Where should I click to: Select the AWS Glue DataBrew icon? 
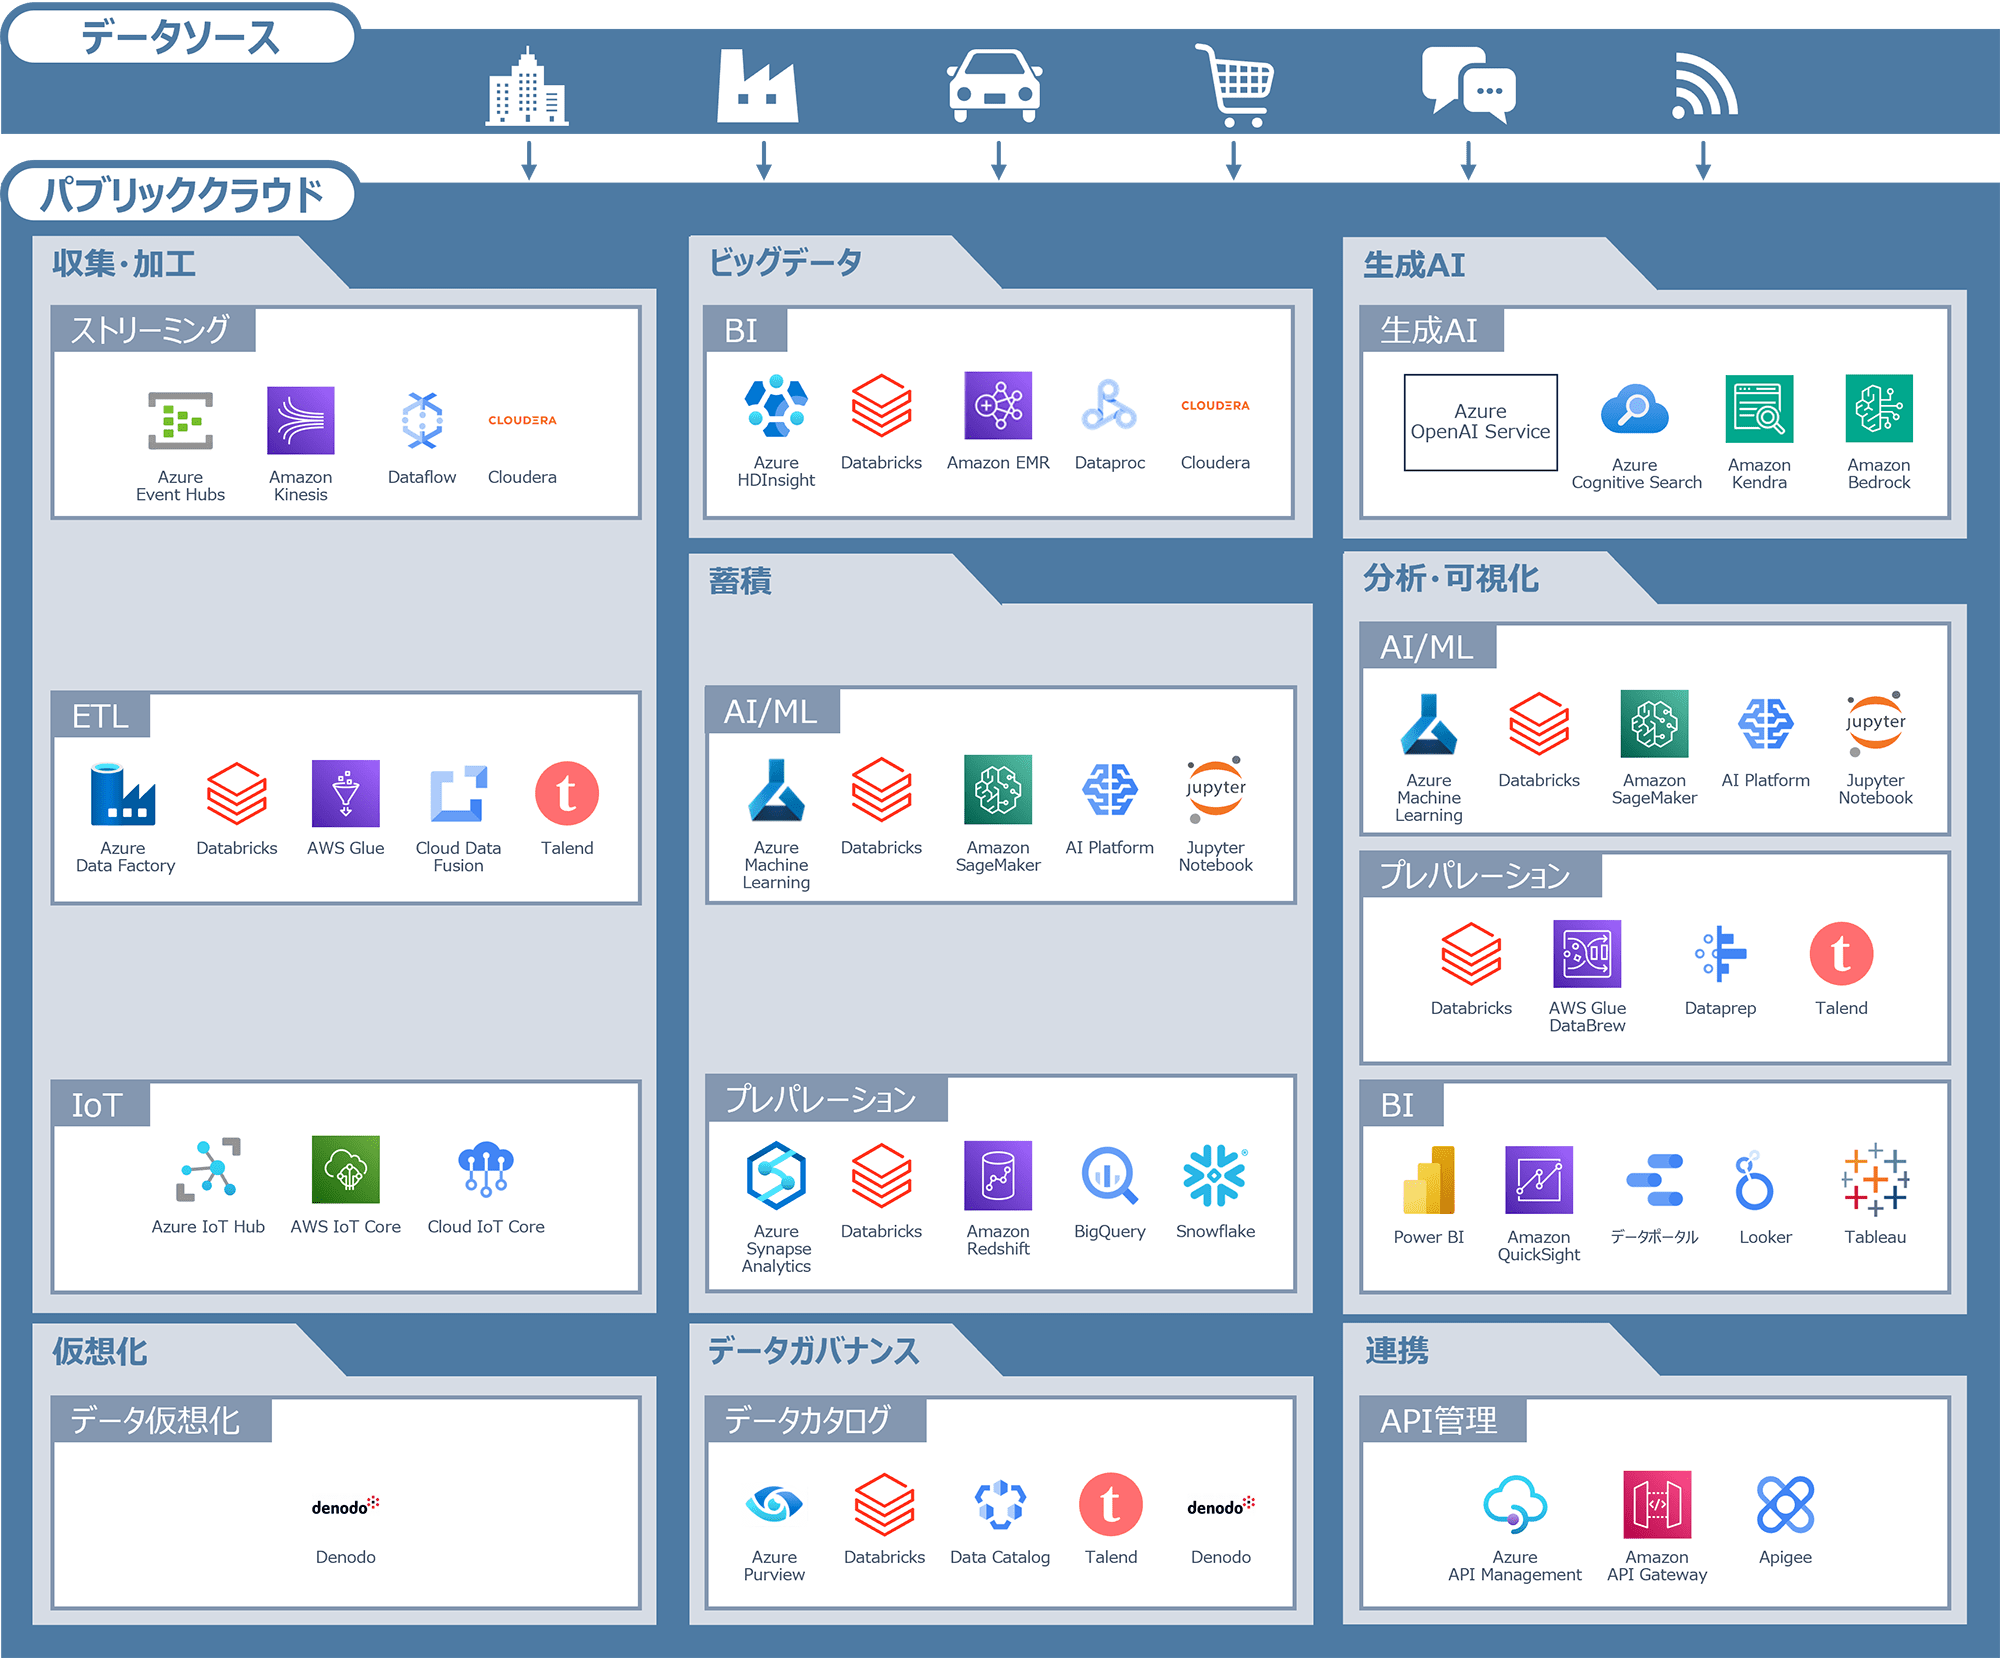(x=1586, y=954)
